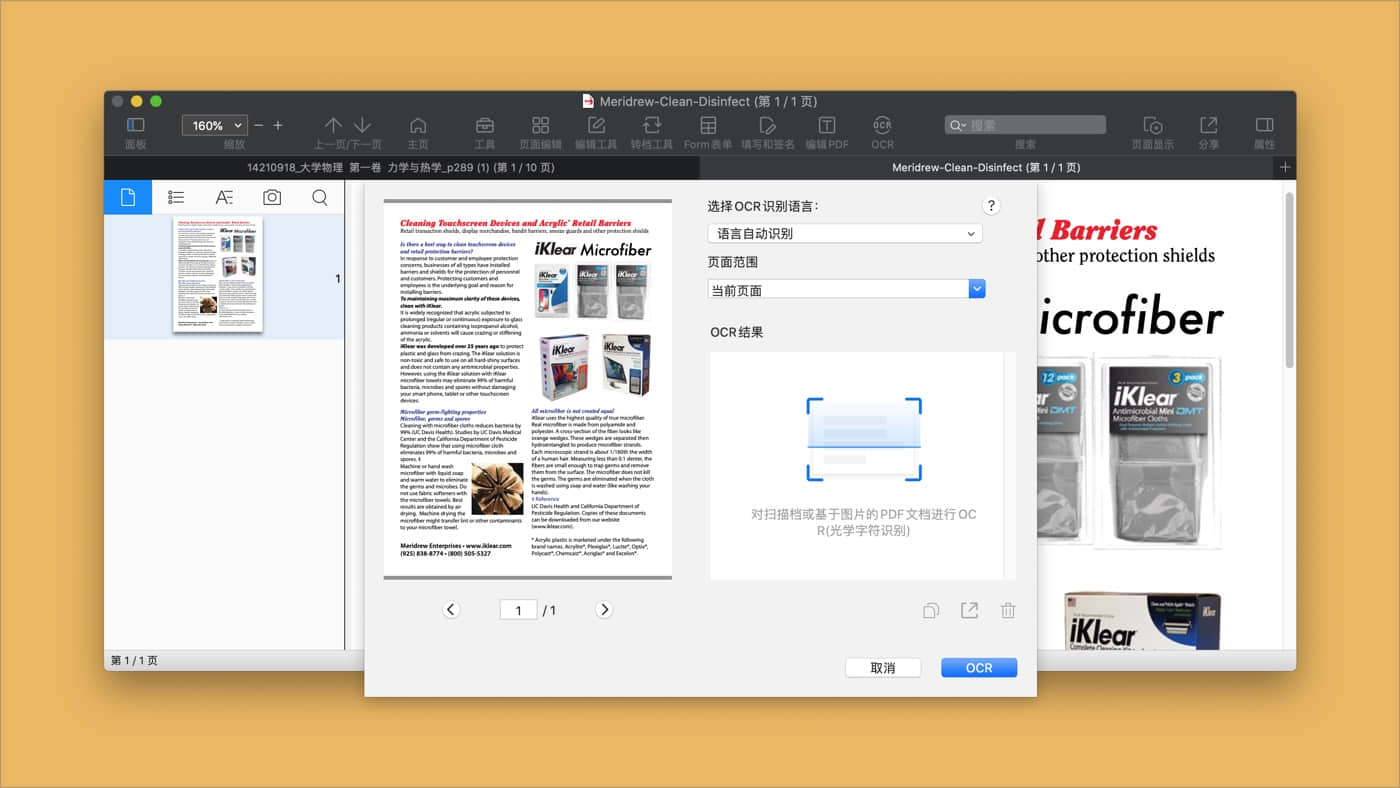
Task: Click the 选择 OCR 识别语言 label
Action: [763, 206]
